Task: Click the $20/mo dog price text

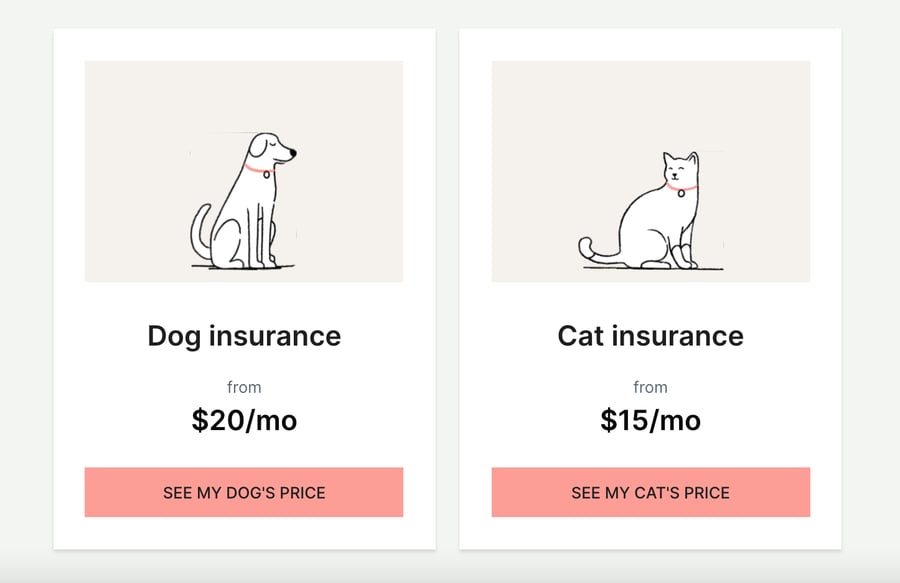Action: tap(244, 420)
